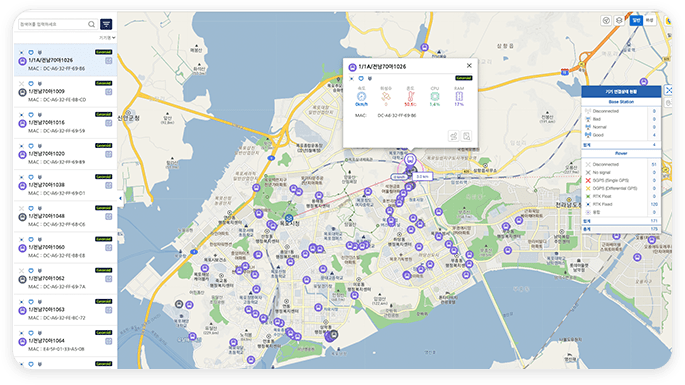Open the sort dropdown above device list

point(107,38)
